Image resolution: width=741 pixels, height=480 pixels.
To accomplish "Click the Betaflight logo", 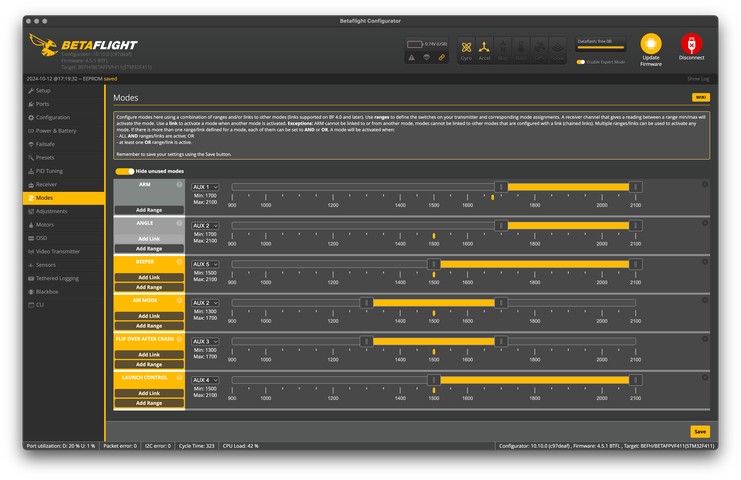I will tap(83, 45).
